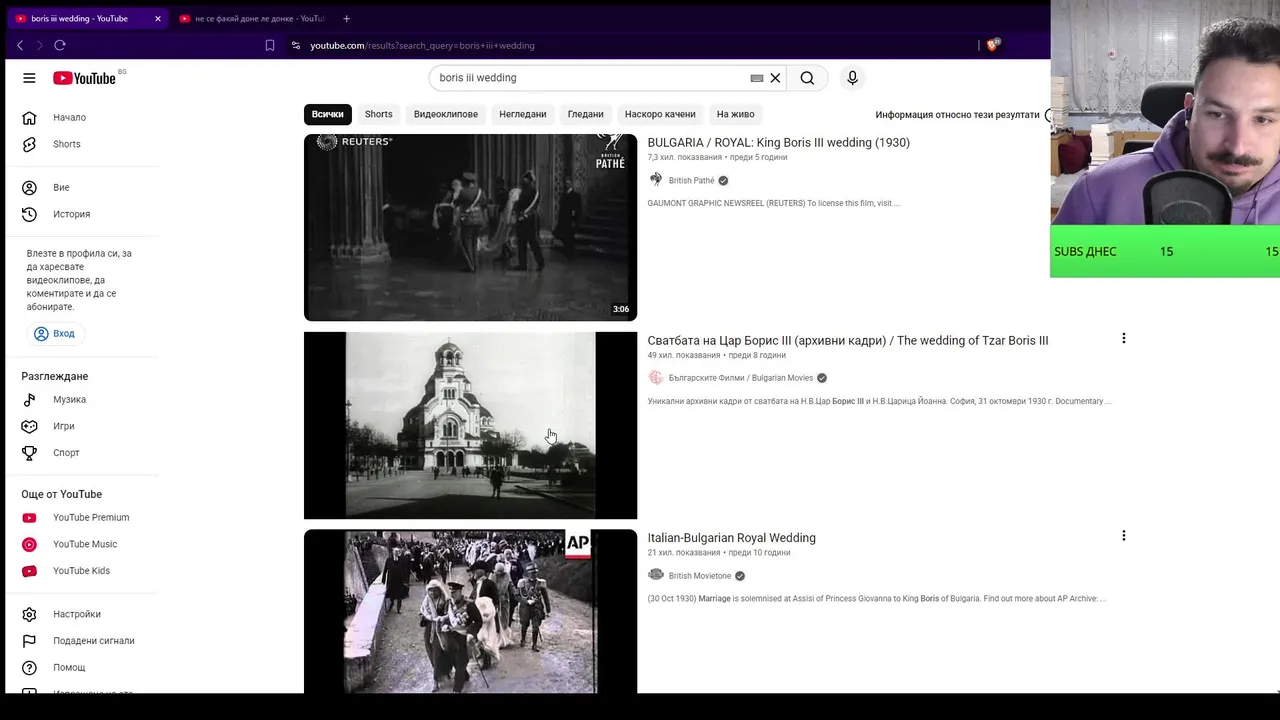
Task: Open title 'Italian-Bulgarian Royal Wedding'
Action: tap(732, 538)
